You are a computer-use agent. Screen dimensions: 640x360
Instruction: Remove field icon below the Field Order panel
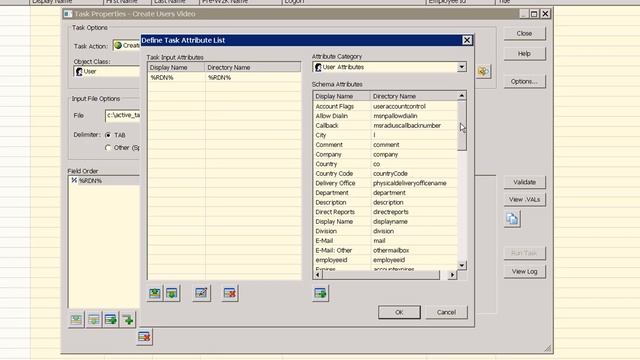144,337
